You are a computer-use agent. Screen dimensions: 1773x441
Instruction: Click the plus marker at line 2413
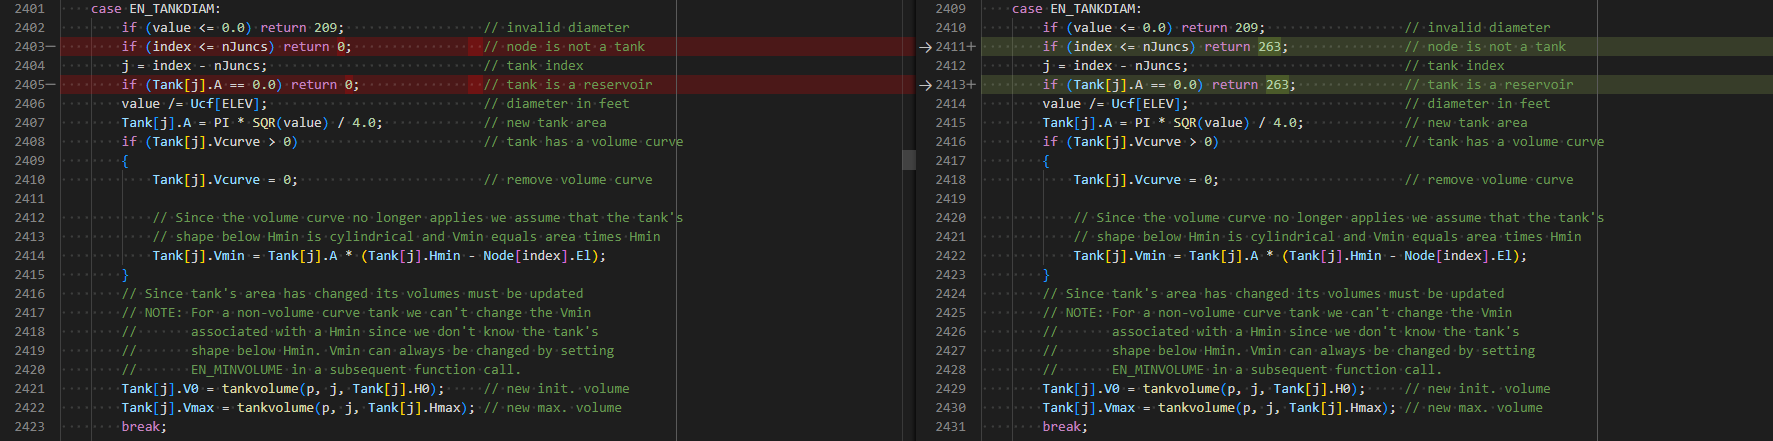(971, 85)
